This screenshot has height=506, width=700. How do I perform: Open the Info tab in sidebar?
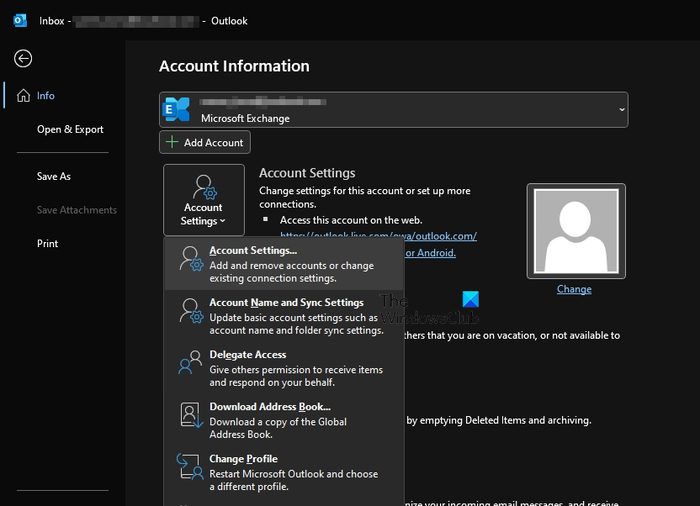(x=46, y=96)
